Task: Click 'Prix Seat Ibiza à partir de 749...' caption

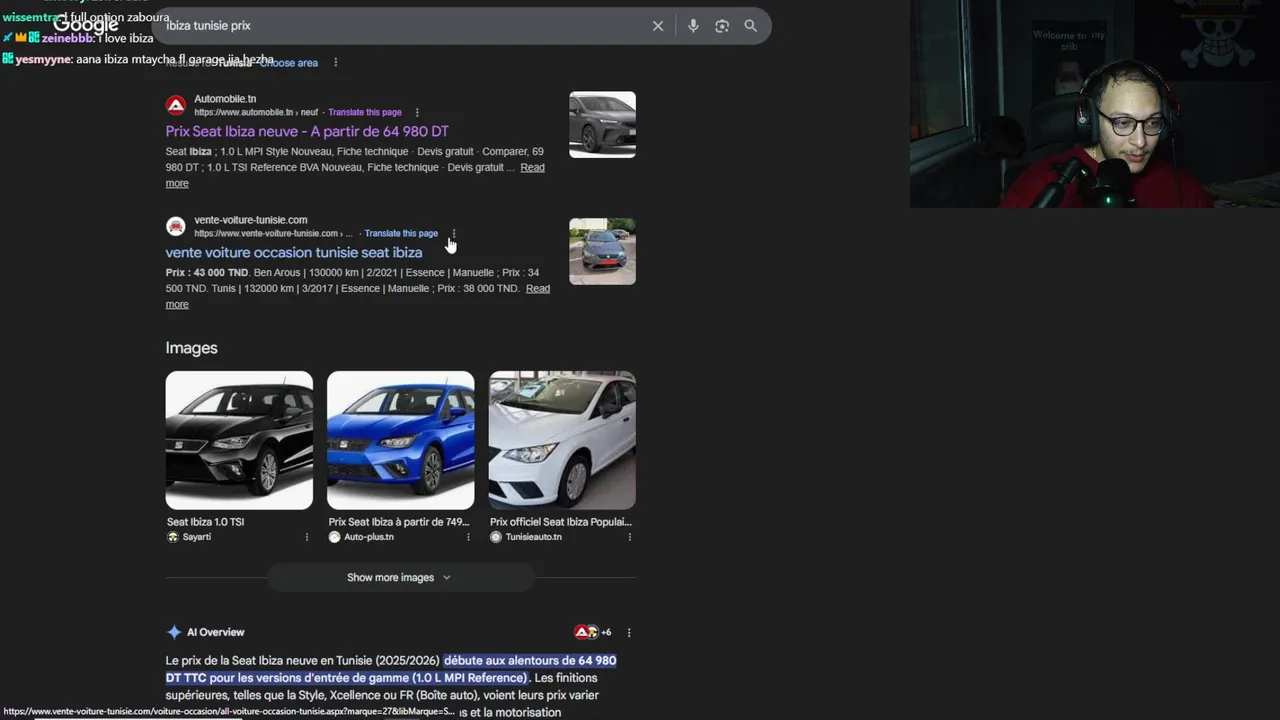Action: pos(399,522)
